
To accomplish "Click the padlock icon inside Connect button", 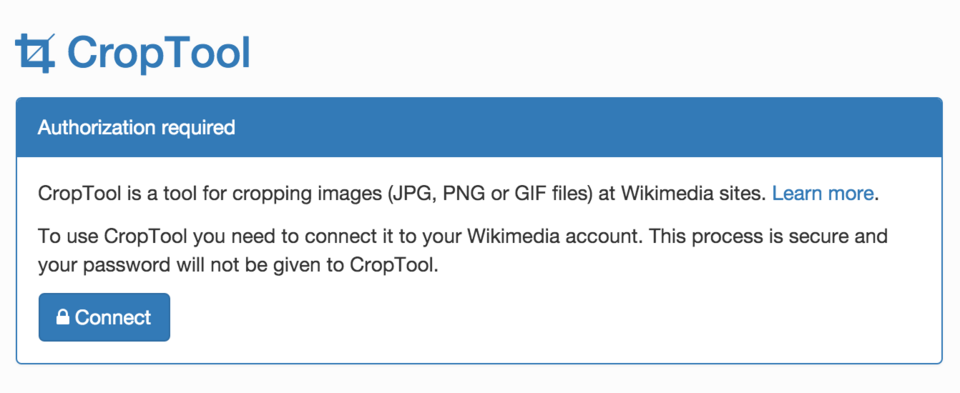I will 62,317.
